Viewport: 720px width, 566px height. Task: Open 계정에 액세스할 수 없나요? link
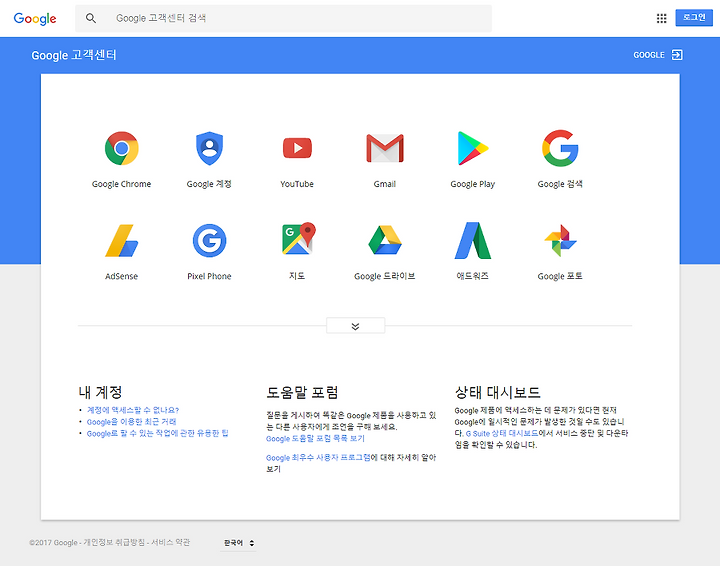(x=133, y=410)
